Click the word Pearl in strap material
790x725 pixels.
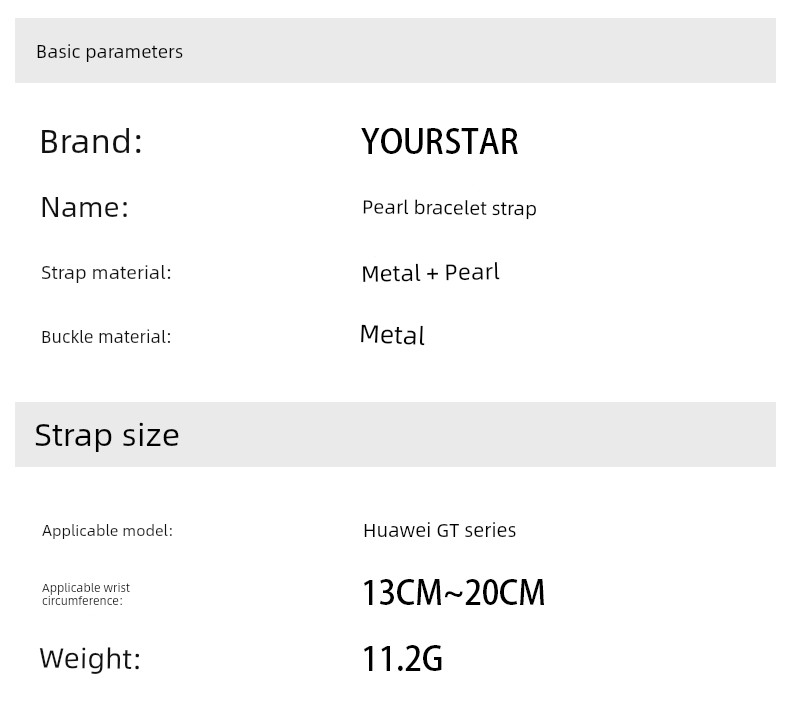point(472,272)
